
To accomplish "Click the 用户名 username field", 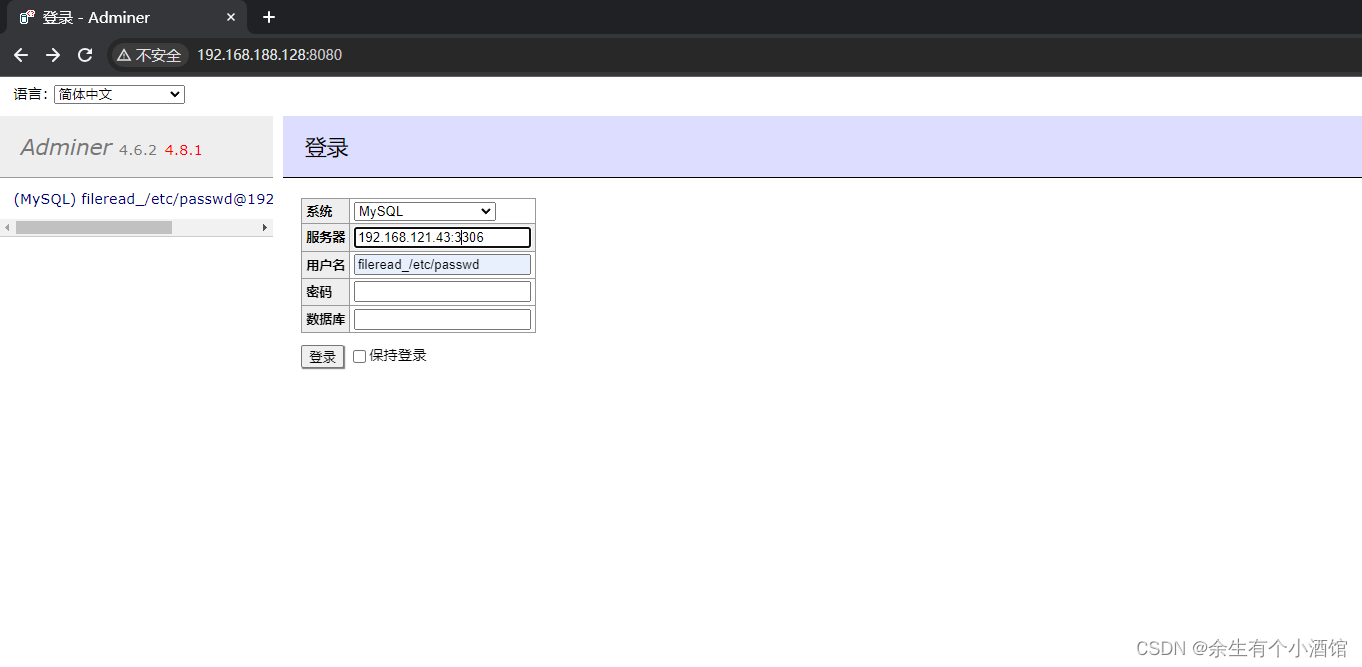I will coord(442,265).
